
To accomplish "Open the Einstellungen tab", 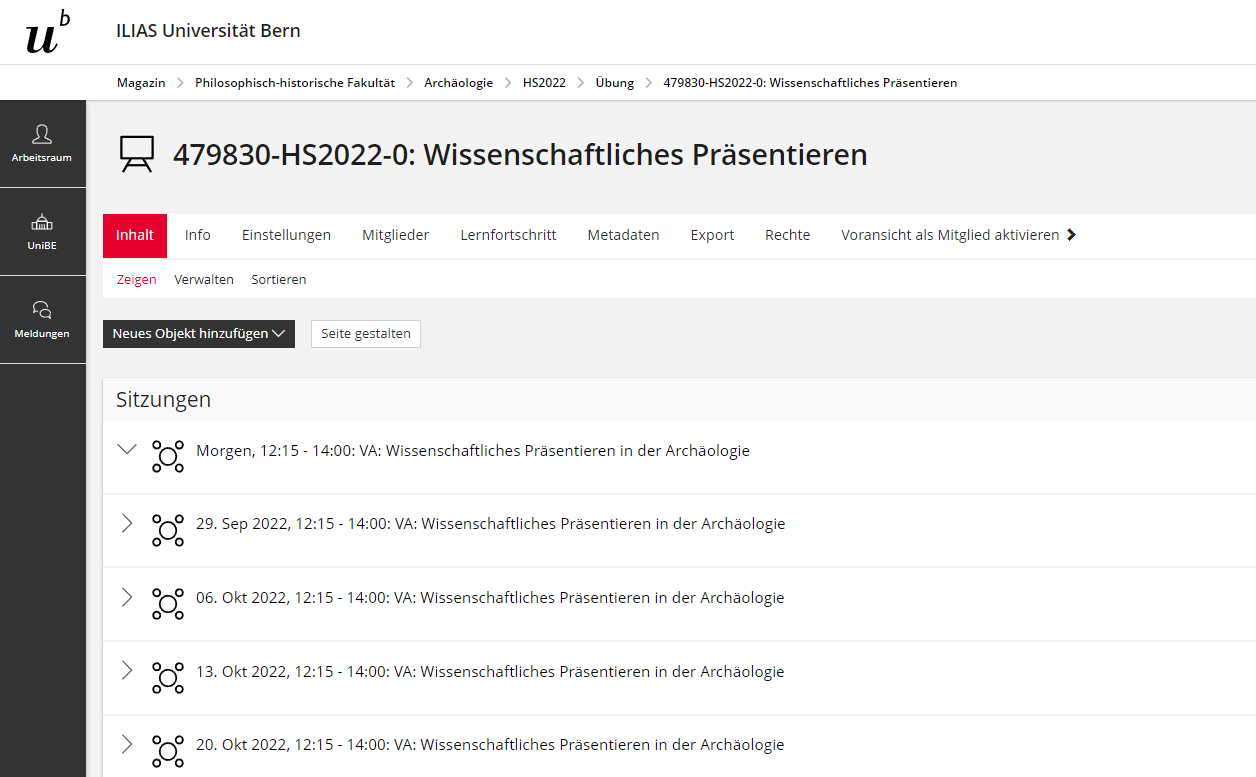I will [286, 235].
